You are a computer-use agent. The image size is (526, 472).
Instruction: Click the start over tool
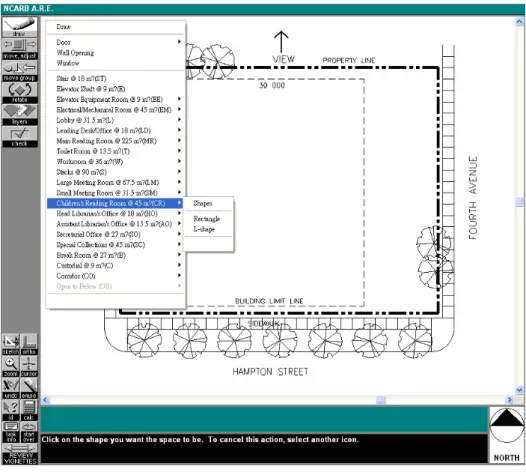tap(29, 432)
